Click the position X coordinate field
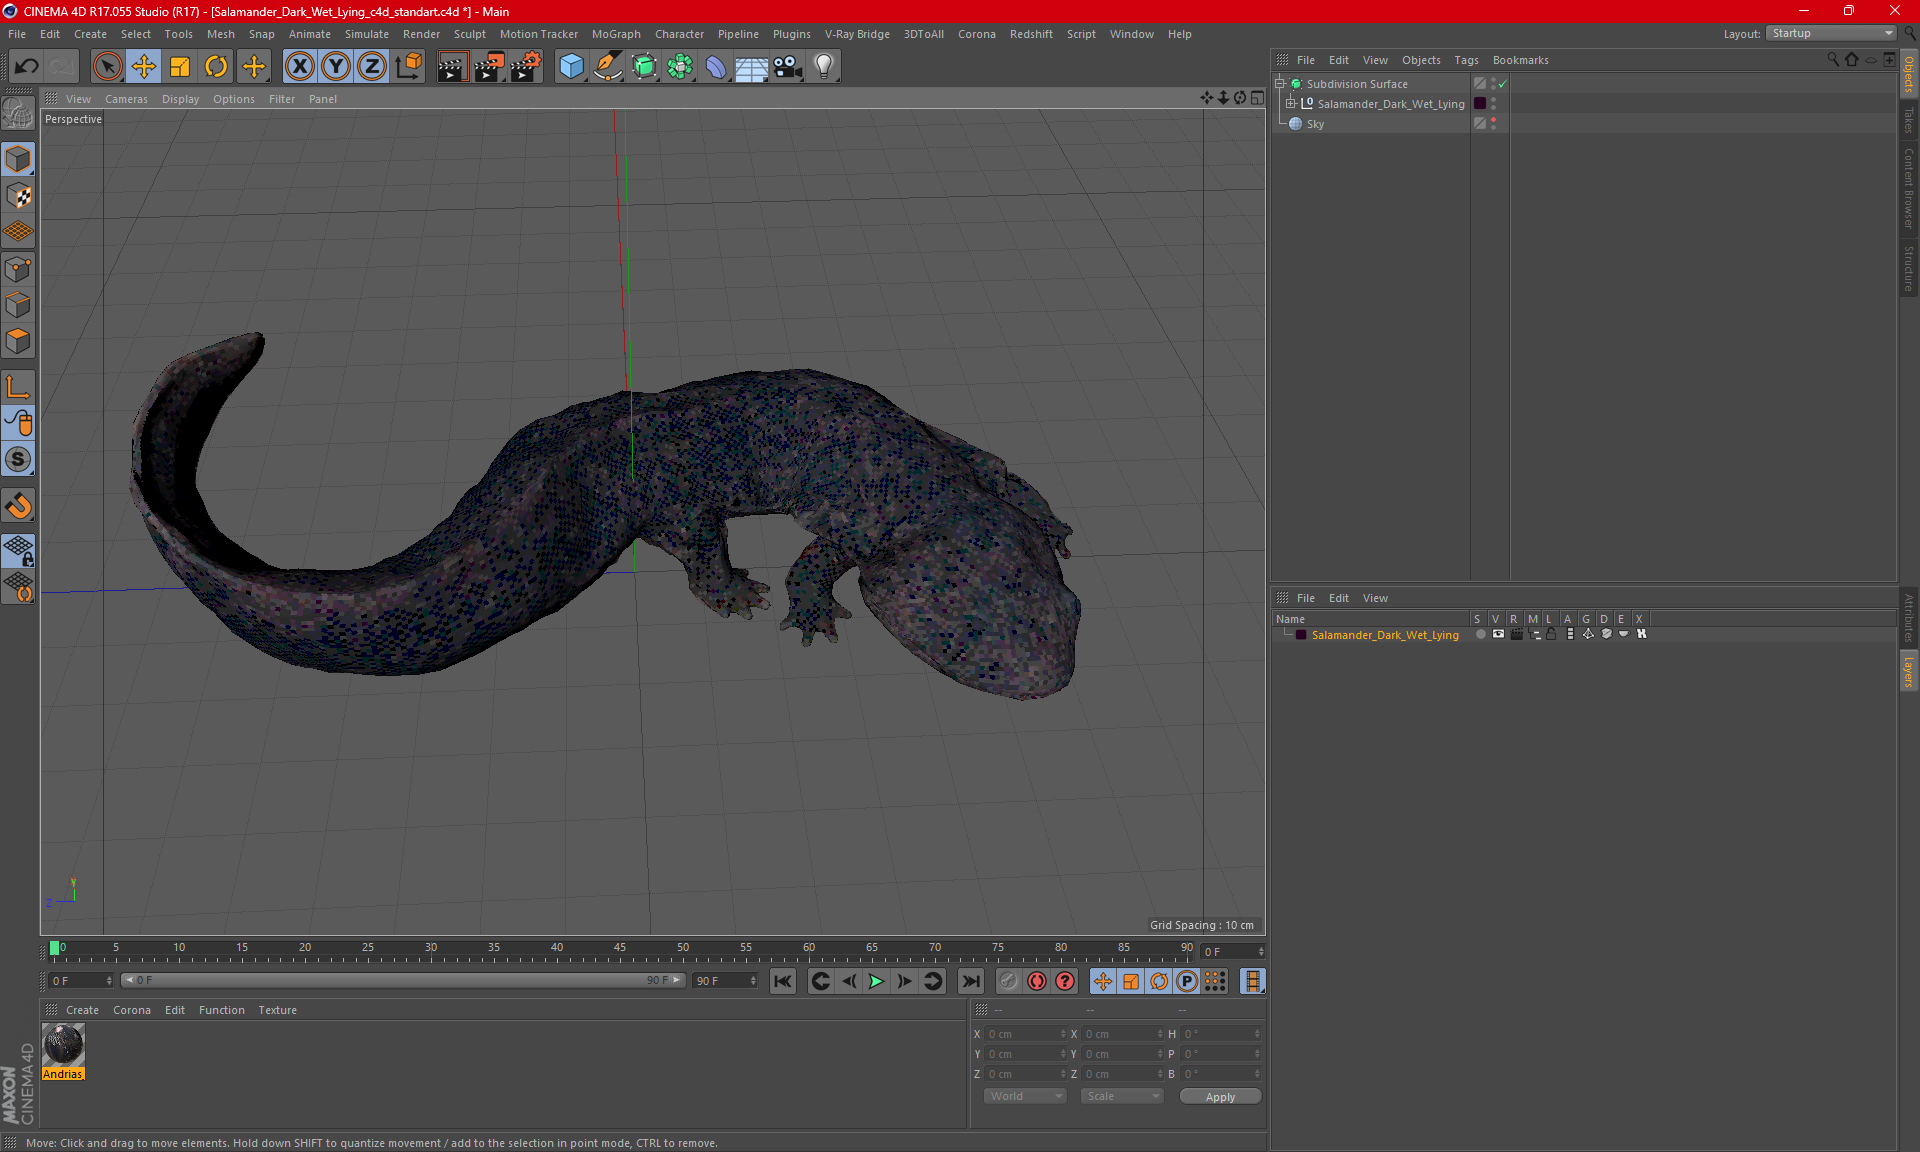Viewport: 1920px width, 1152px height. coord(1024,1034)
